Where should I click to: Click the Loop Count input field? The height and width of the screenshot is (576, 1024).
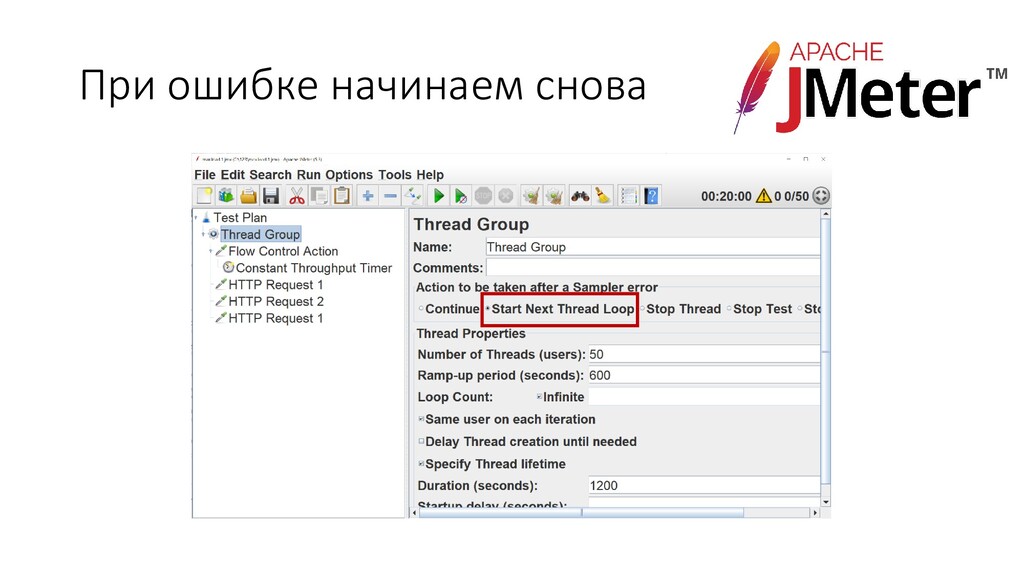[704, 396]
